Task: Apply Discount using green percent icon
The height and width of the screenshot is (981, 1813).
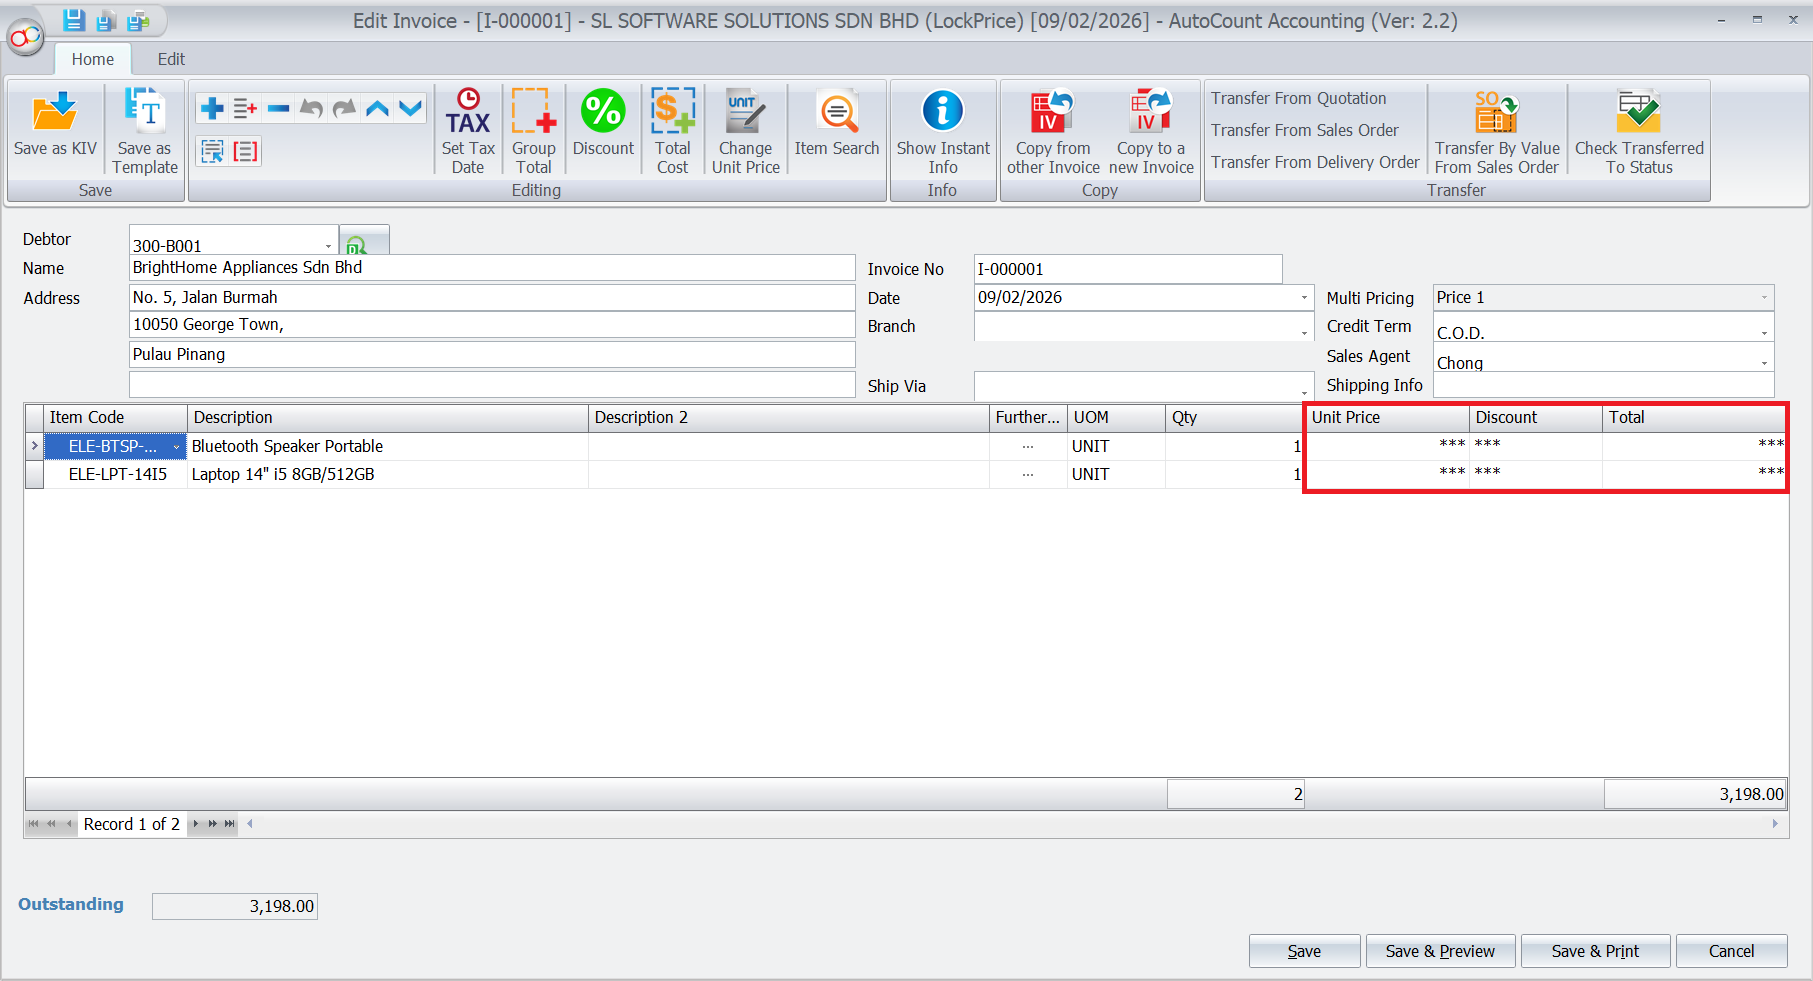Action: click(x=603, y=124)
